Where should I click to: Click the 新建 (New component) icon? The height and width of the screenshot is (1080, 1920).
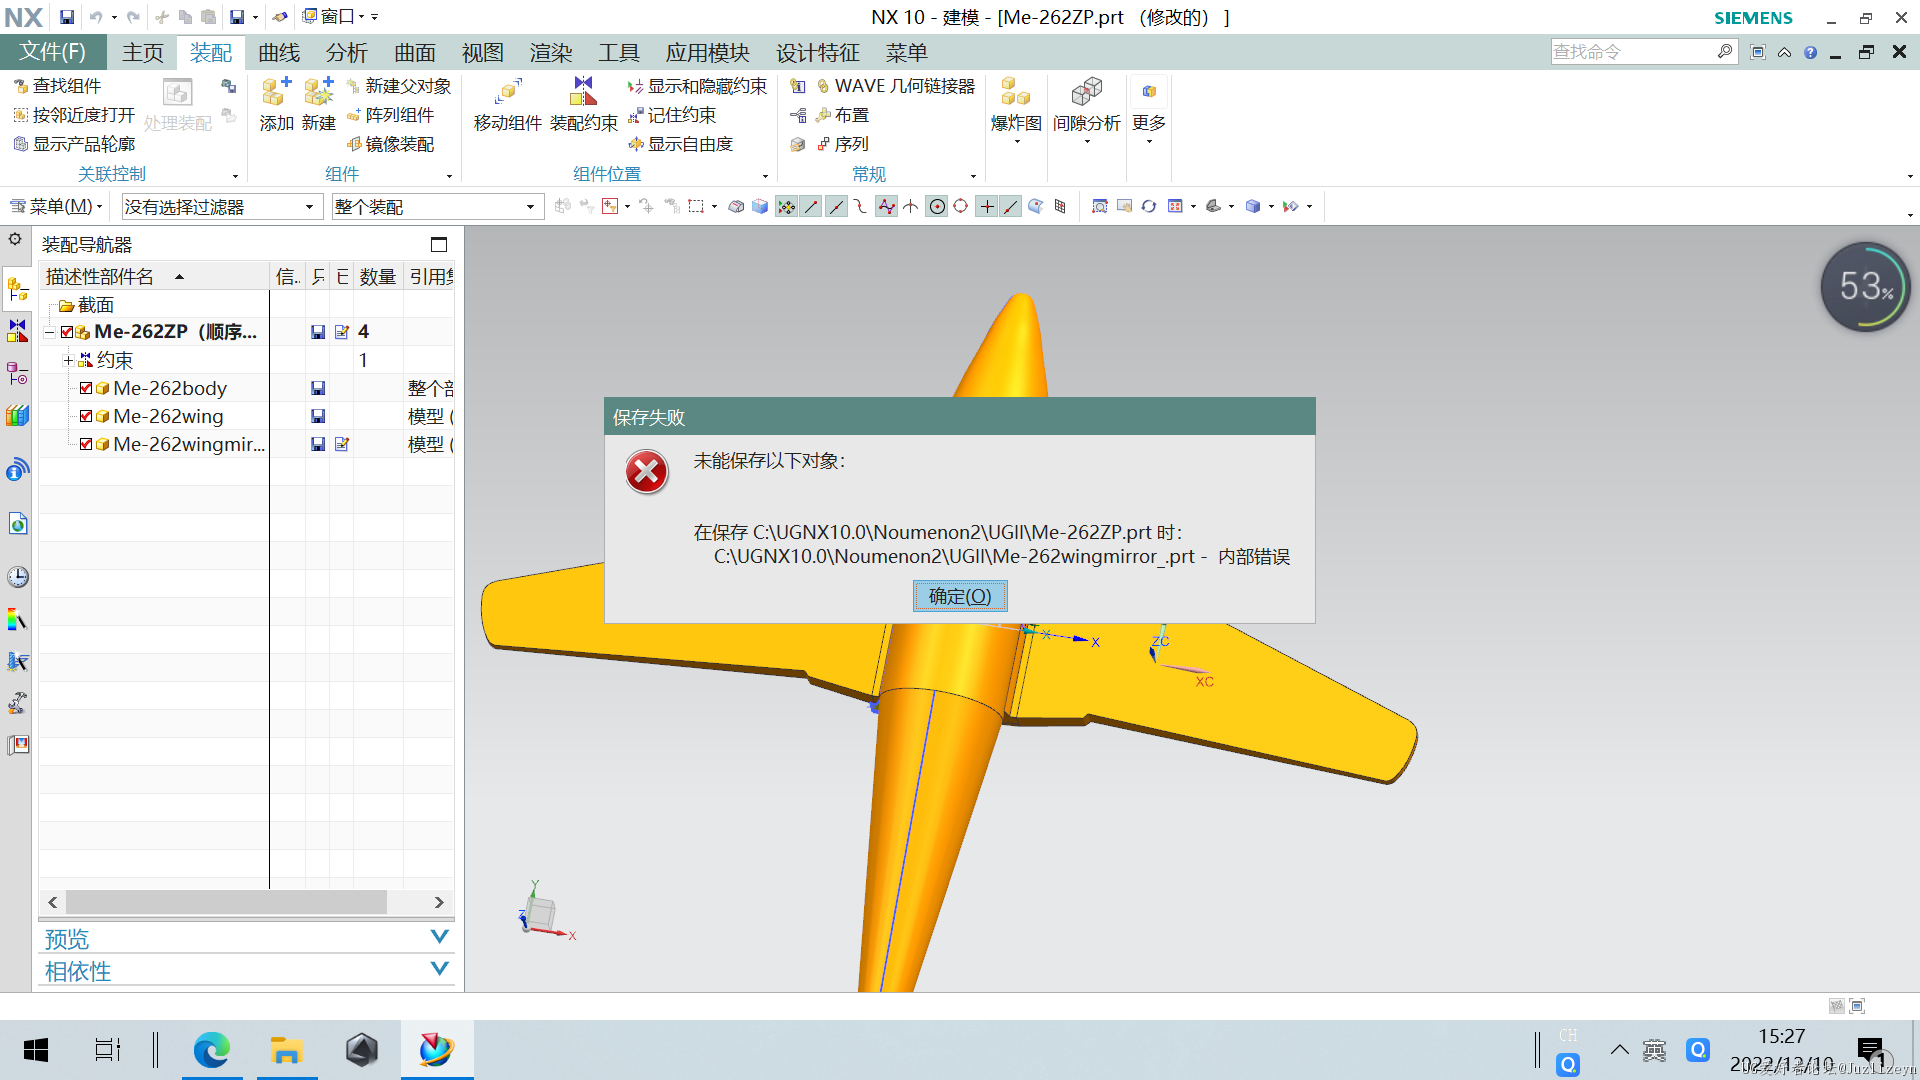click(318, 92)
